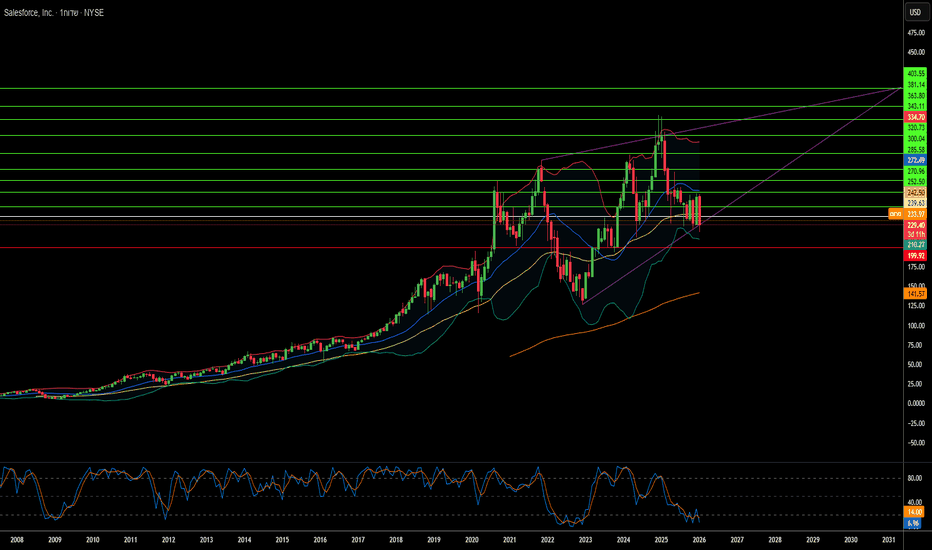932x550 pixels.
Task: Click the small orange tag beside 233.97
Action: coord(895,214)
